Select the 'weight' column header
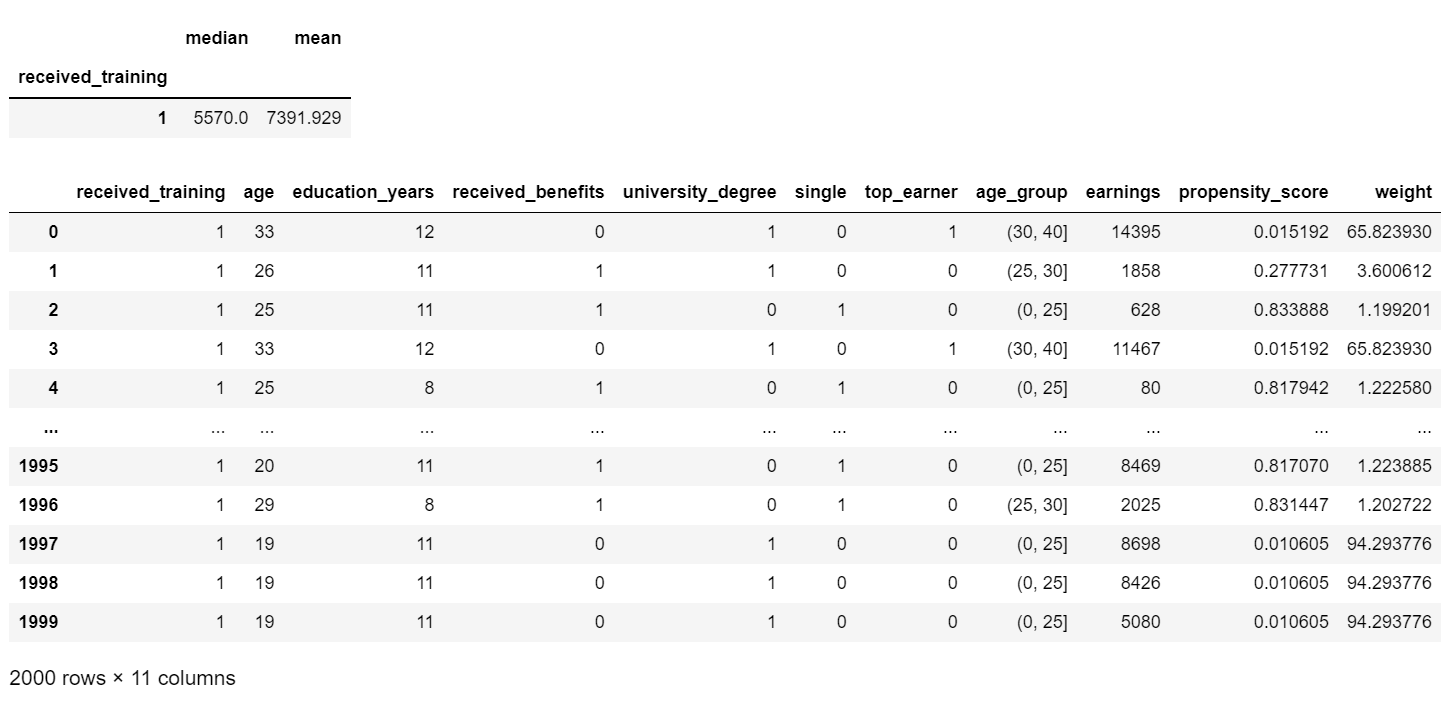Viewport: 1446px width, 702px height. (x=1403, y=192)
